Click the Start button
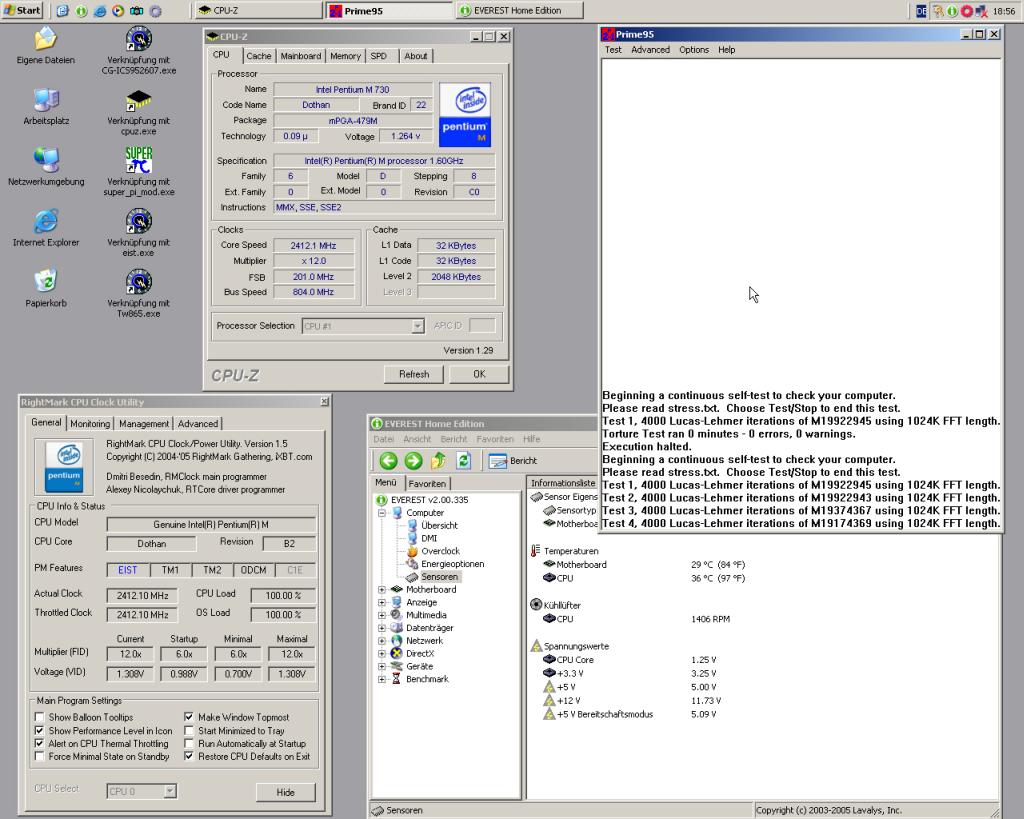This screenshot has height=819, width=1024. point(22,10)
